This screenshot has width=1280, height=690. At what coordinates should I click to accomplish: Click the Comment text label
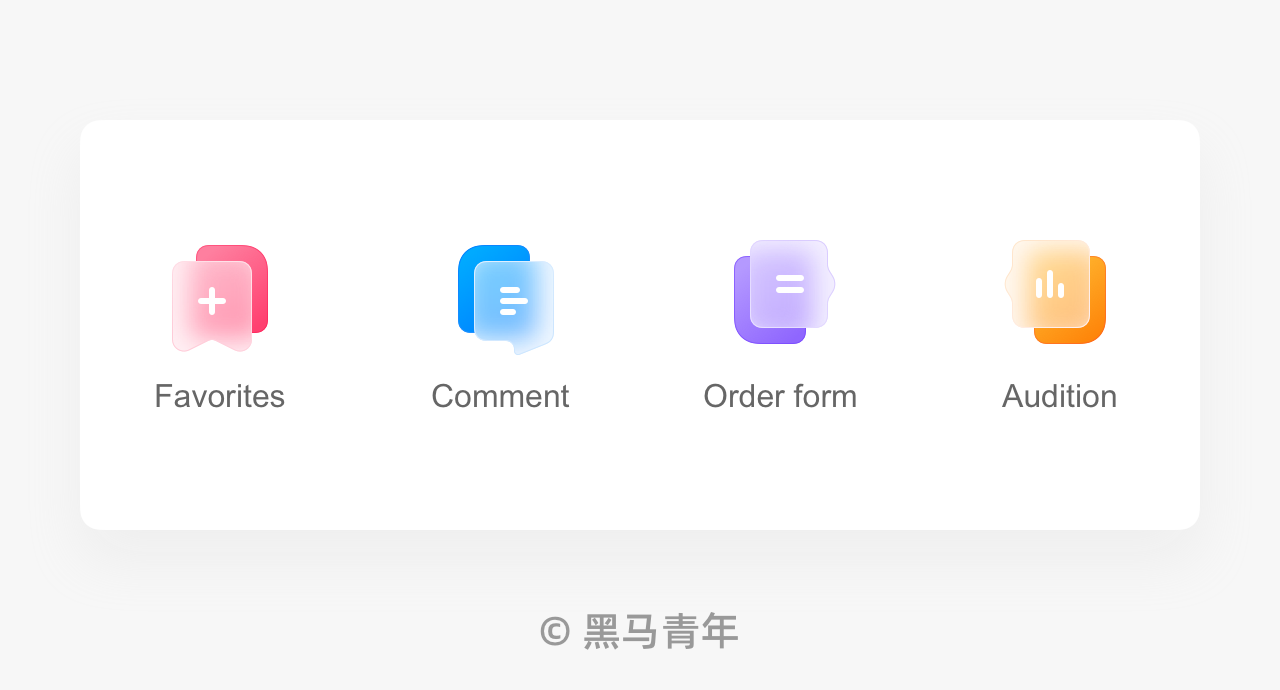pyautogui.click(x=500, y=396)
